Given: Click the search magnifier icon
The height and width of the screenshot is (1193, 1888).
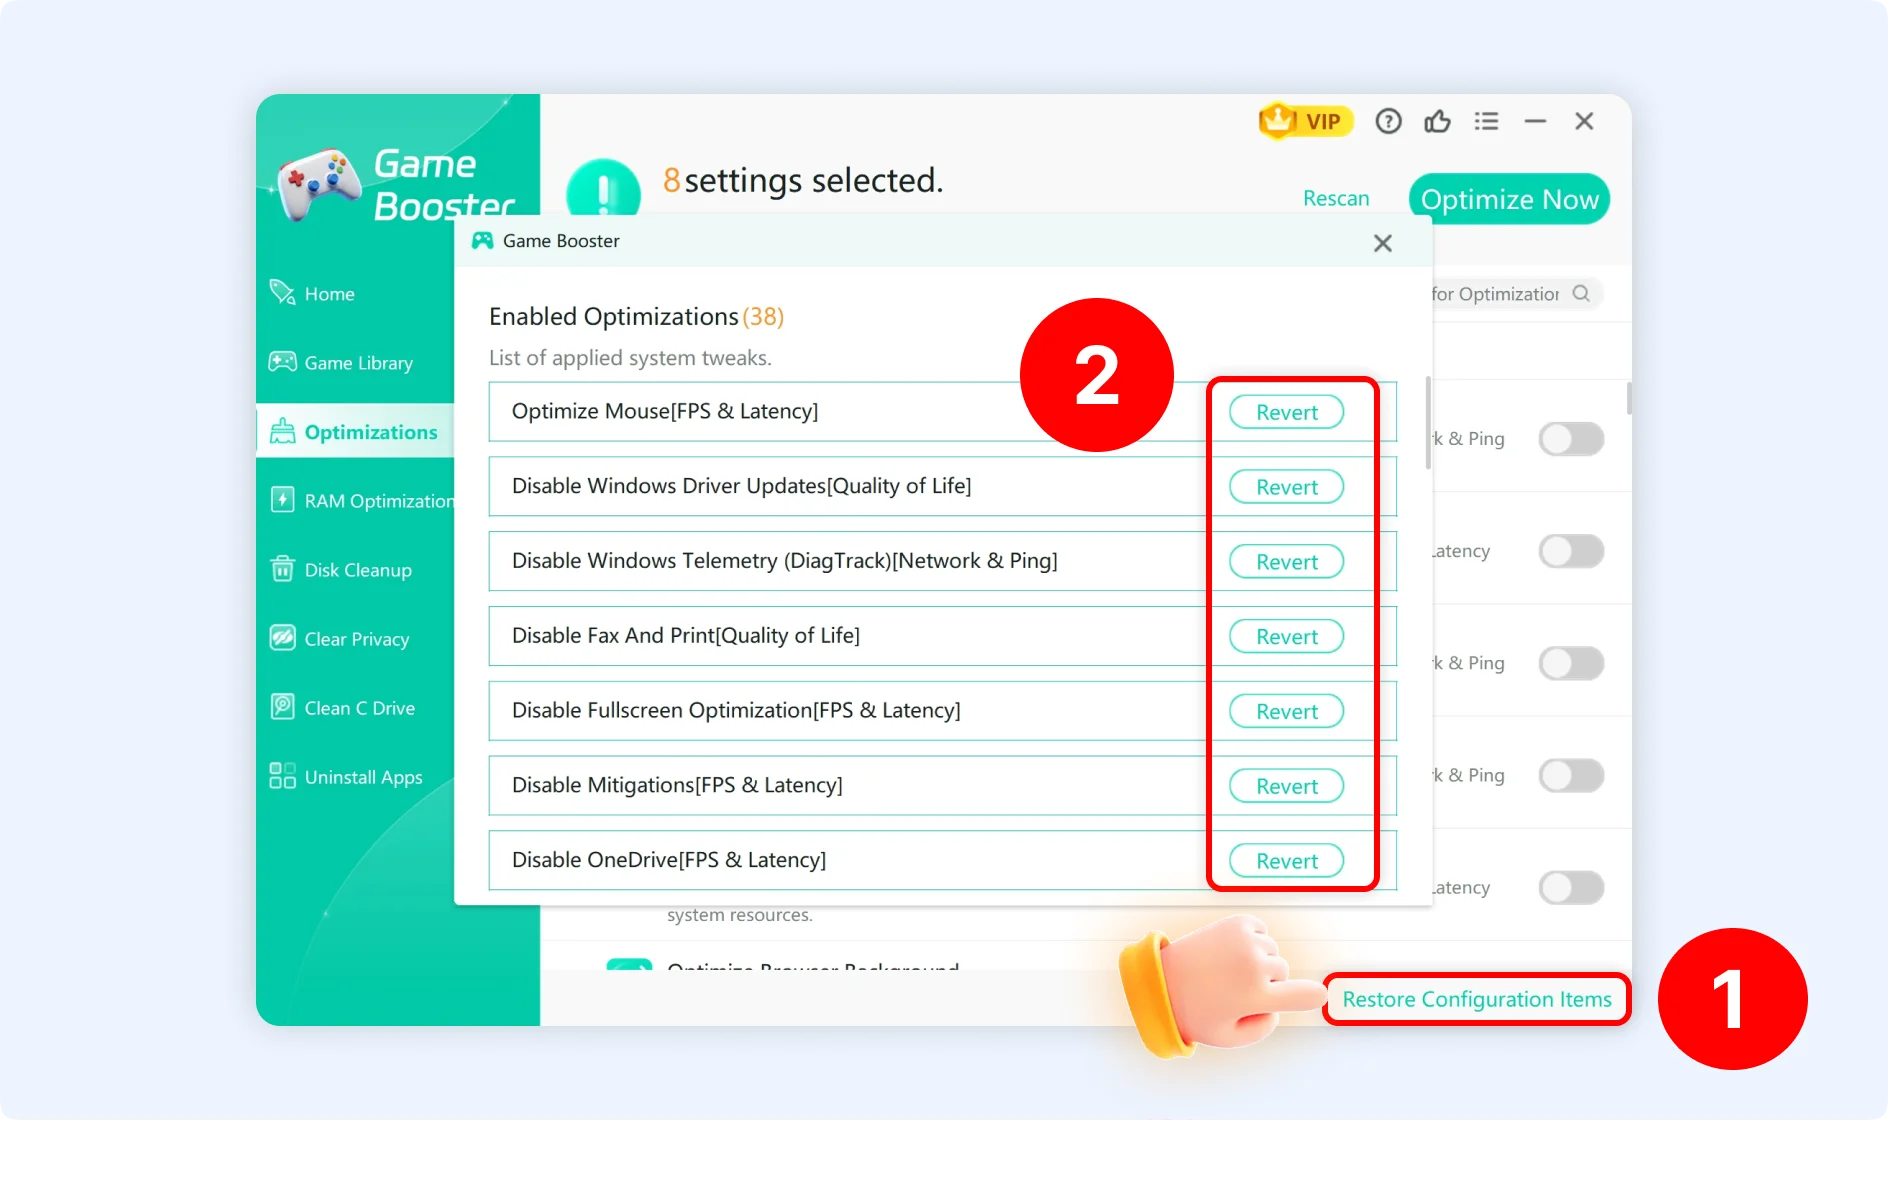Looking at the screenshot, I should (1581, 293).
